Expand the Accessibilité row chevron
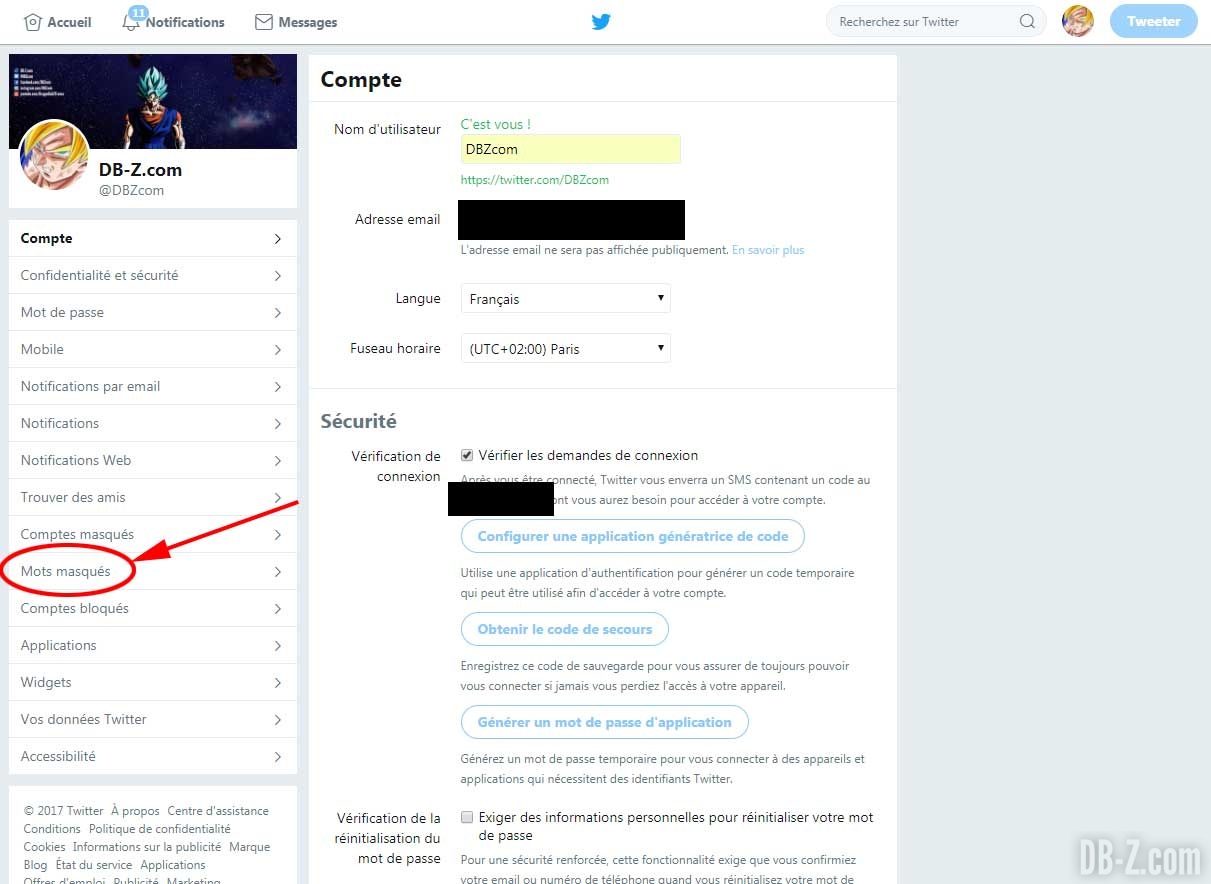Screen dimensions: 1211x884 278,757
